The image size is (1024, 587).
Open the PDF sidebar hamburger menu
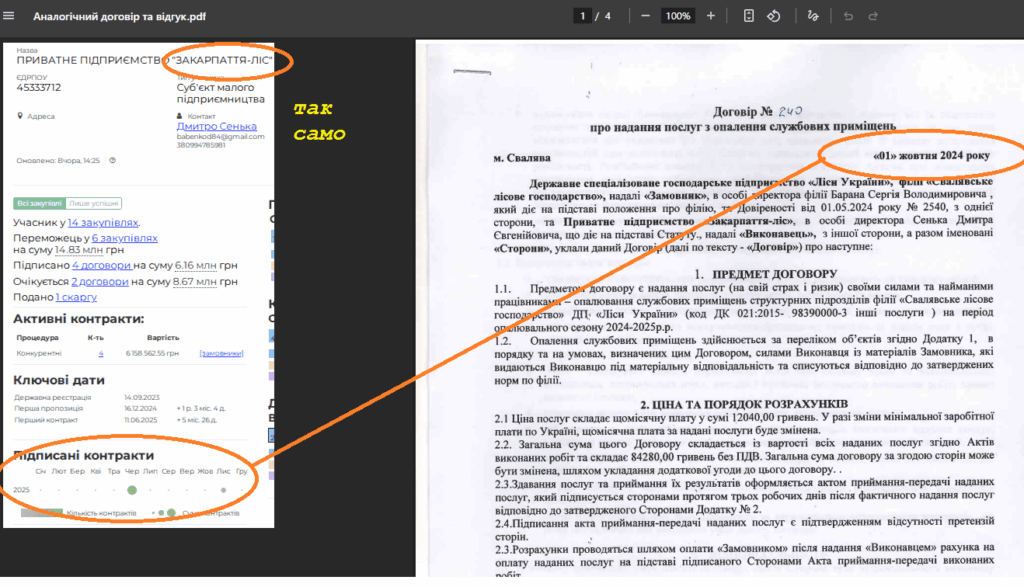tap(10, 16)
